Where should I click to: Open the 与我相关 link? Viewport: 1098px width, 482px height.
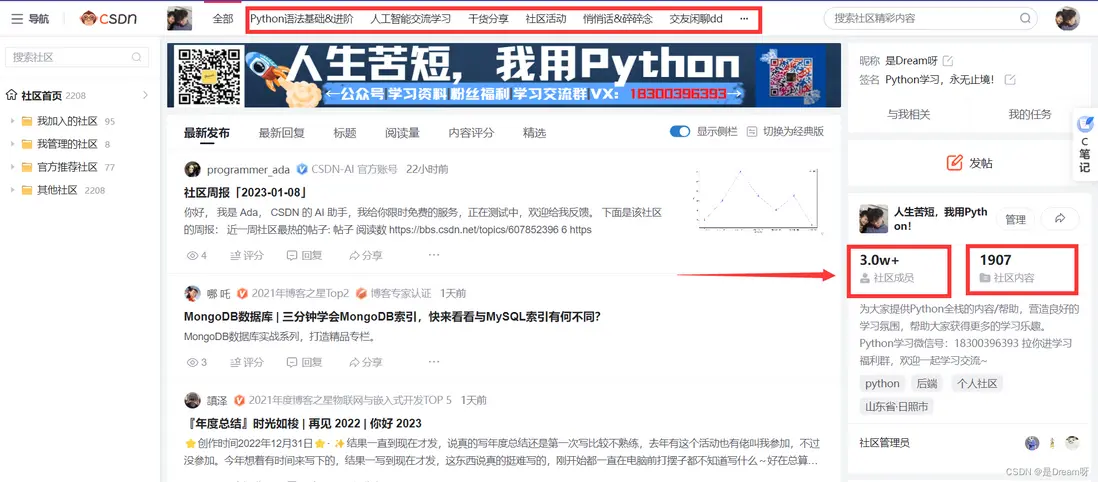tap(909, 114)
